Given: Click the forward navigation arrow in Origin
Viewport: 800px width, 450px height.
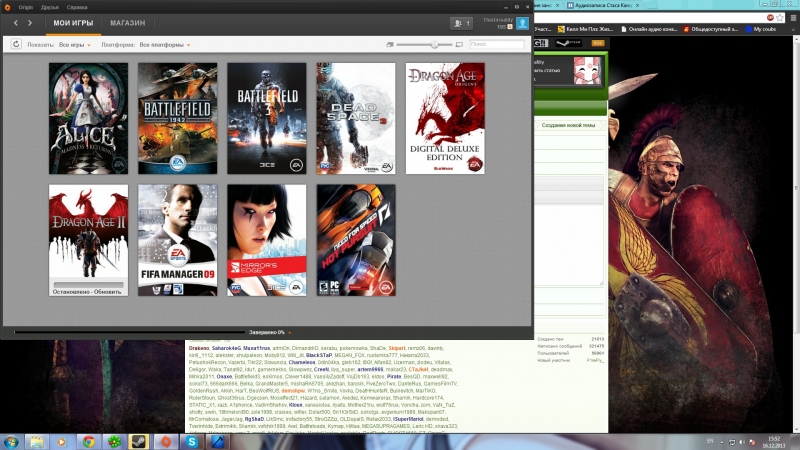Looking at the screenshot, I should (x=30, y=22).
